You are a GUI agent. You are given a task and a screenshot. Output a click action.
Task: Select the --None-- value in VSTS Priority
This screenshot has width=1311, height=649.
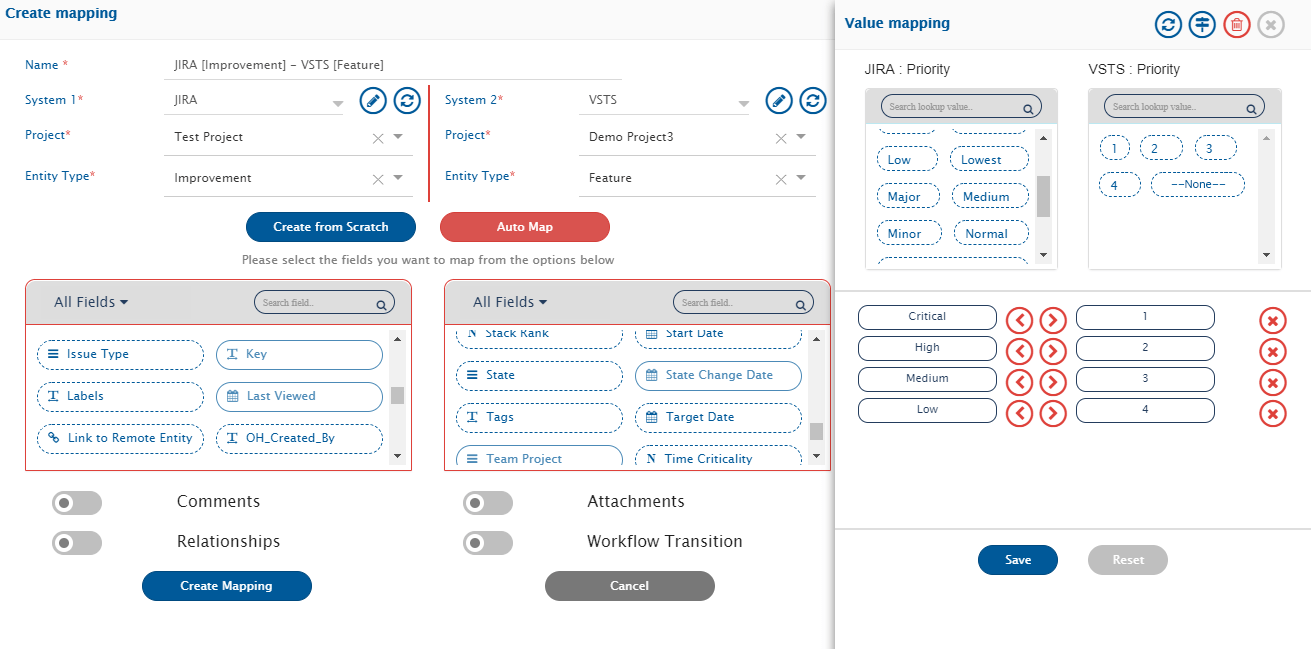(1197, 185)
